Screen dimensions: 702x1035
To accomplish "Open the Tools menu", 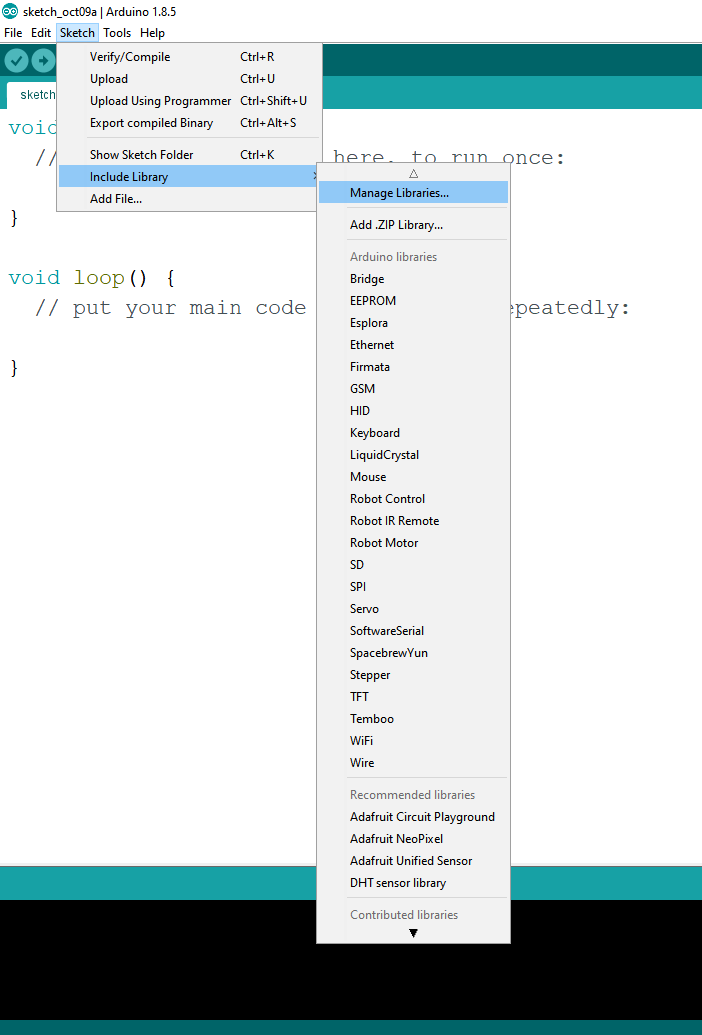I will click(117, 33).
